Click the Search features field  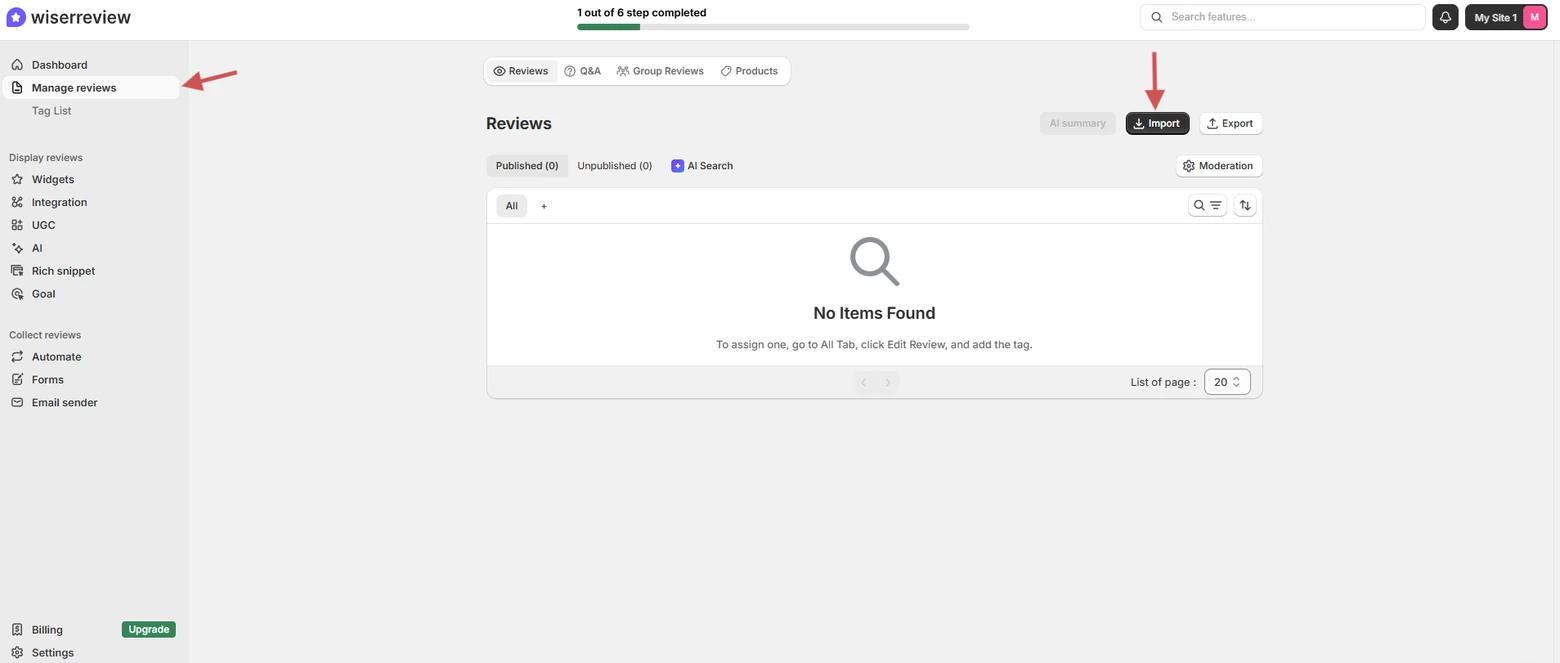[1282, 17]
